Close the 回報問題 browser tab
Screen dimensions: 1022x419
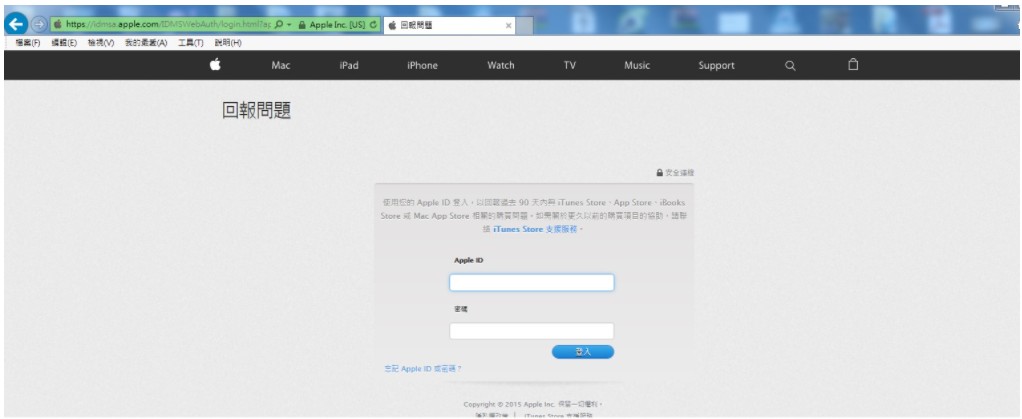point(508,24)
